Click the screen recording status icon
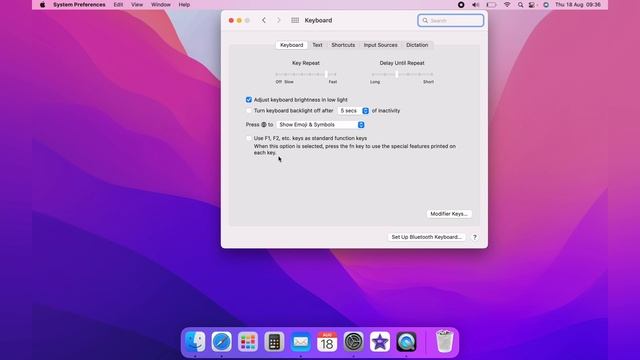The width and height of the screenshot is (640, 360). 461,4
